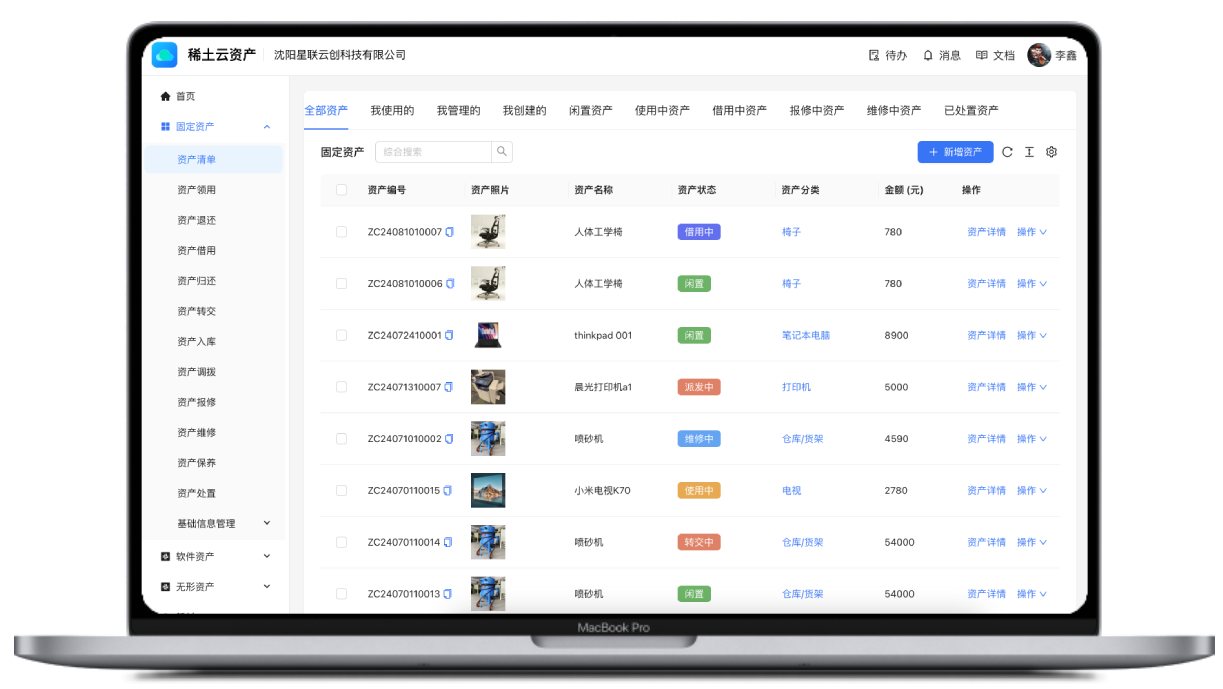Image resolution: width=1223 pixels, height=689 pixels.
Task: Check the row for thinkpad 001
Action: point(341,335)
